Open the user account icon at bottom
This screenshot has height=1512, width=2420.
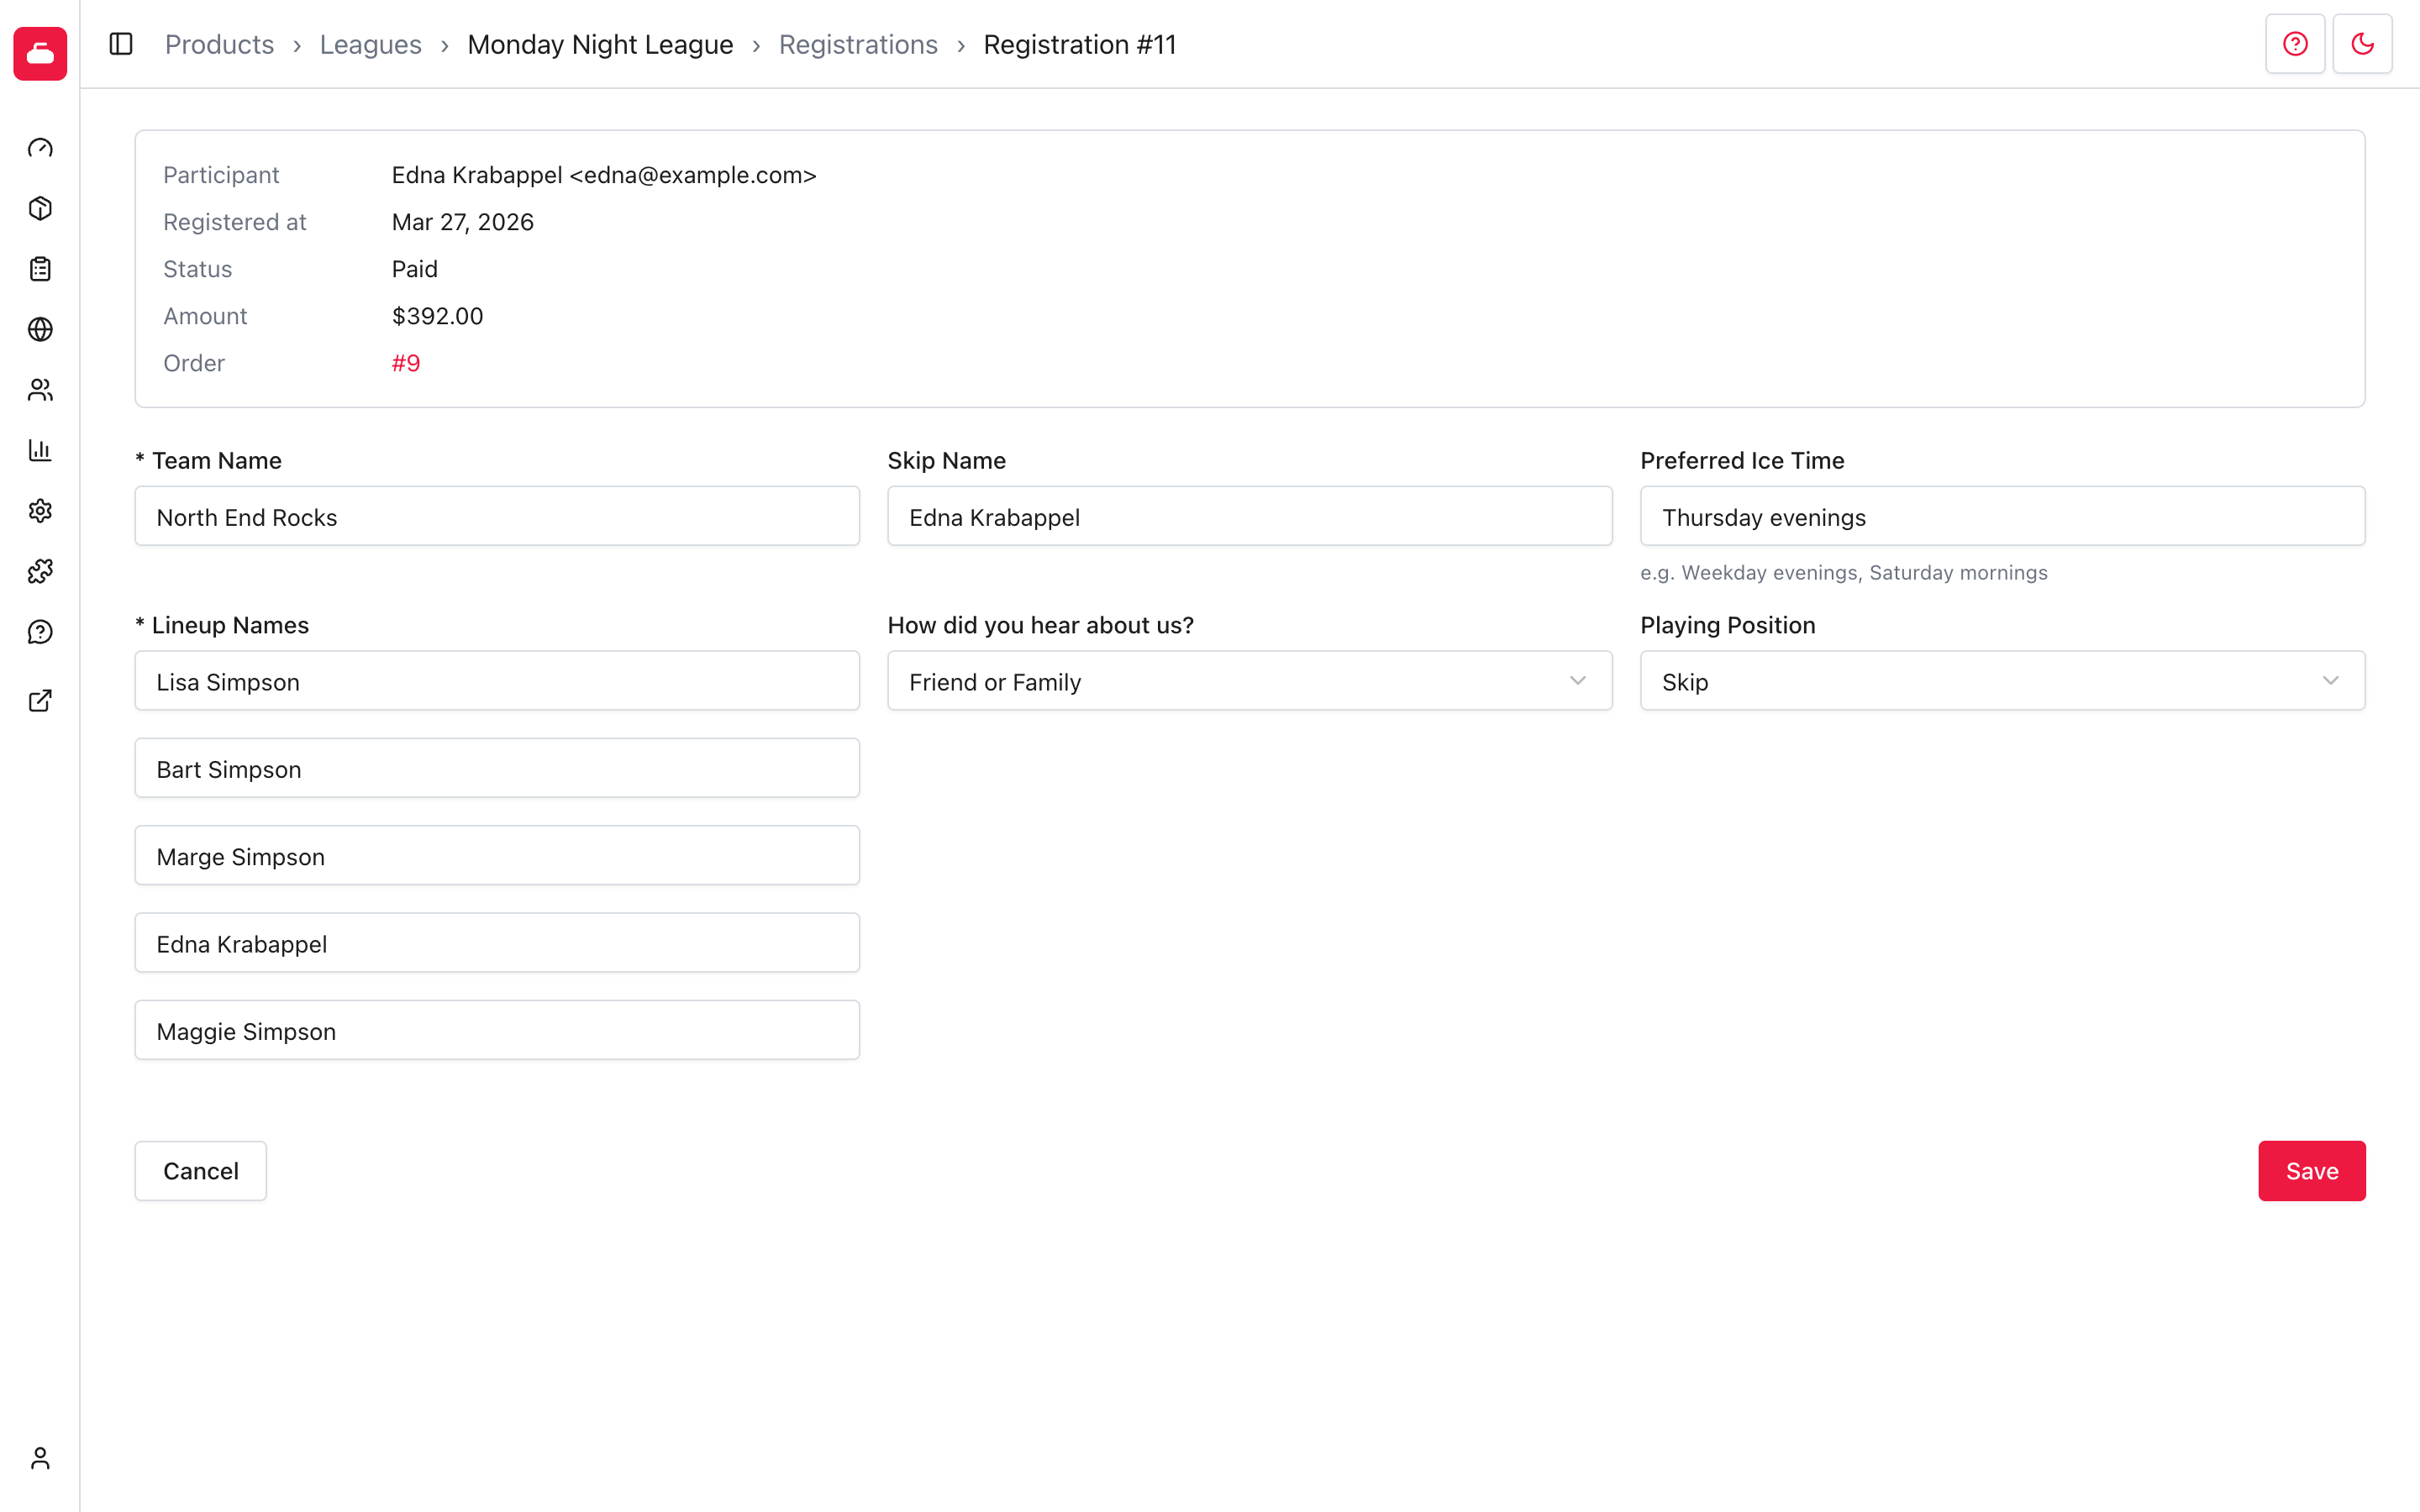(x=40, y=1458)
